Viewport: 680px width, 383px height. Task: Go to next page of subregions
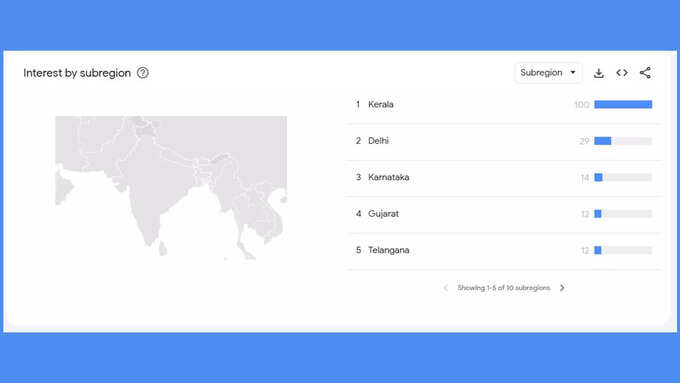(562, 288)
